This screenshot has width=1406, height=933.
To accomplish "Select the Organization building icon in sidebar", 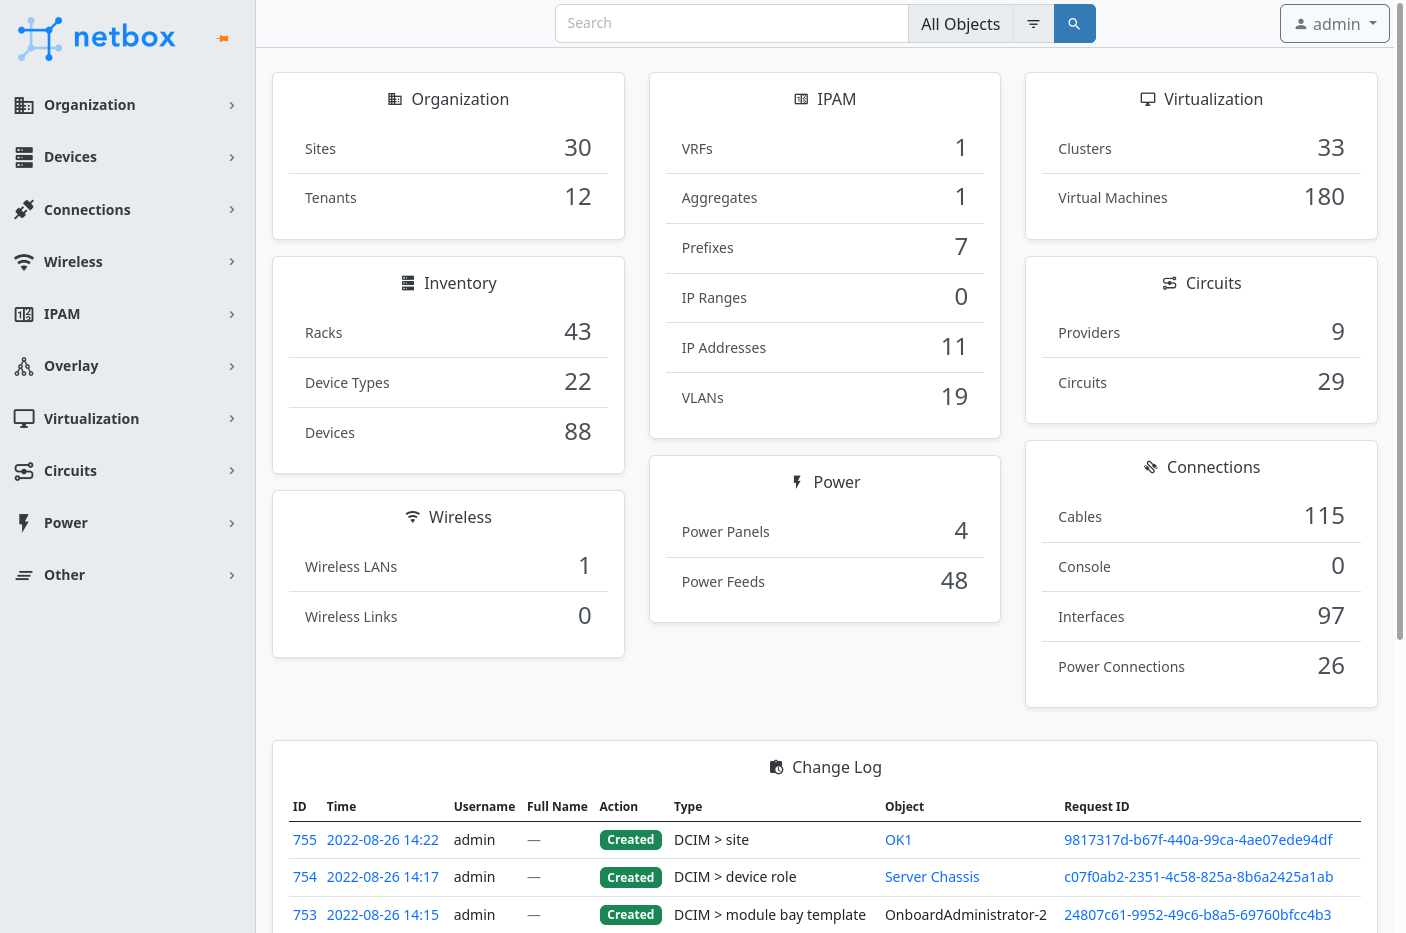I will (24, 104).
